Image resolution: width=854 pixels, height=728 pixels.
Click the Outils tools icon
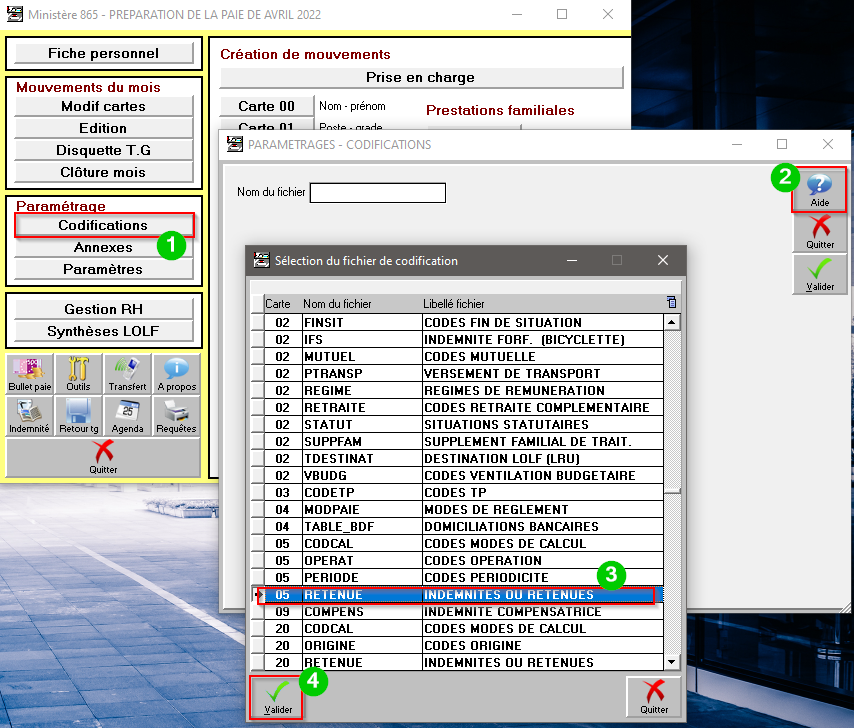pyautogui.click(x=79, y=374)
